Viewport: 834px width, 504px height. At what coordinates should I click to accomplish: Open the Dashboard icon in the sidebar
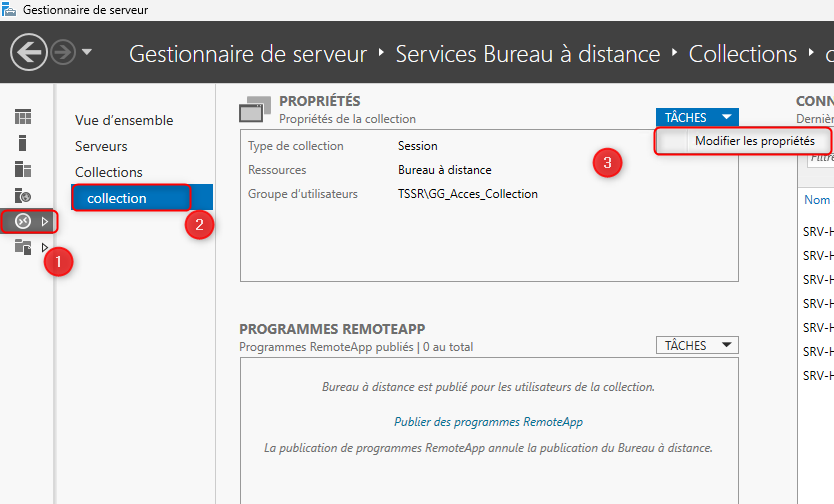pos(23,118)
